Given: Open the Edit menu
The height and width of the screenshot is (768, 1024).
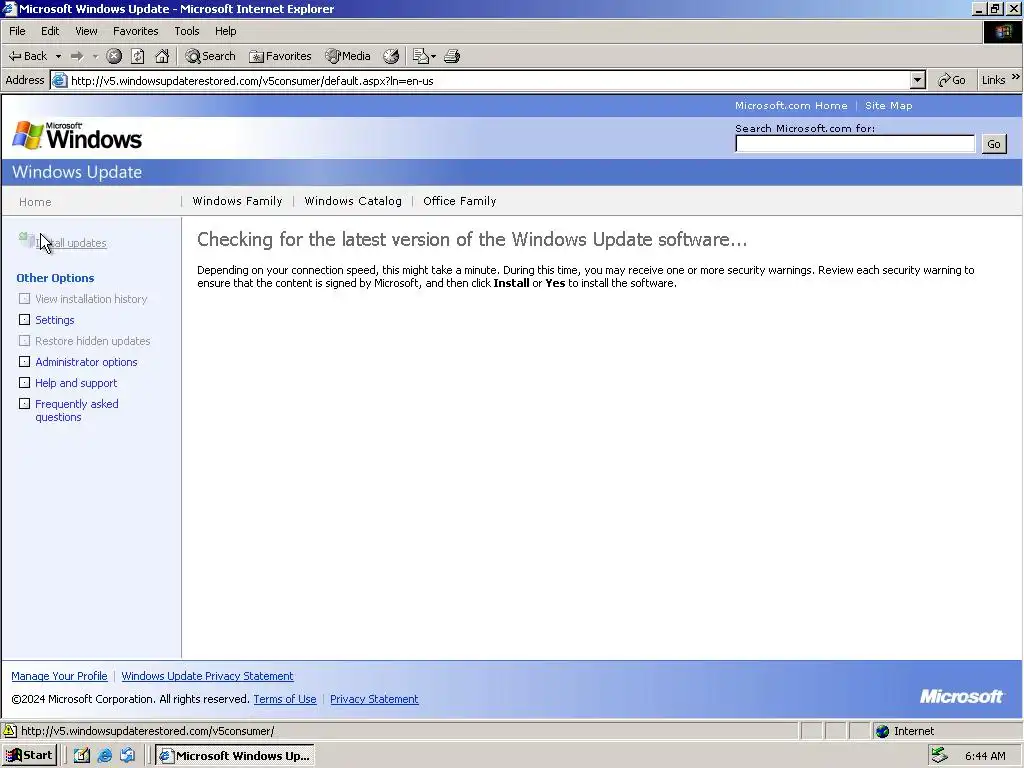Looking at the screenshot, I should [x=50, y=31].
